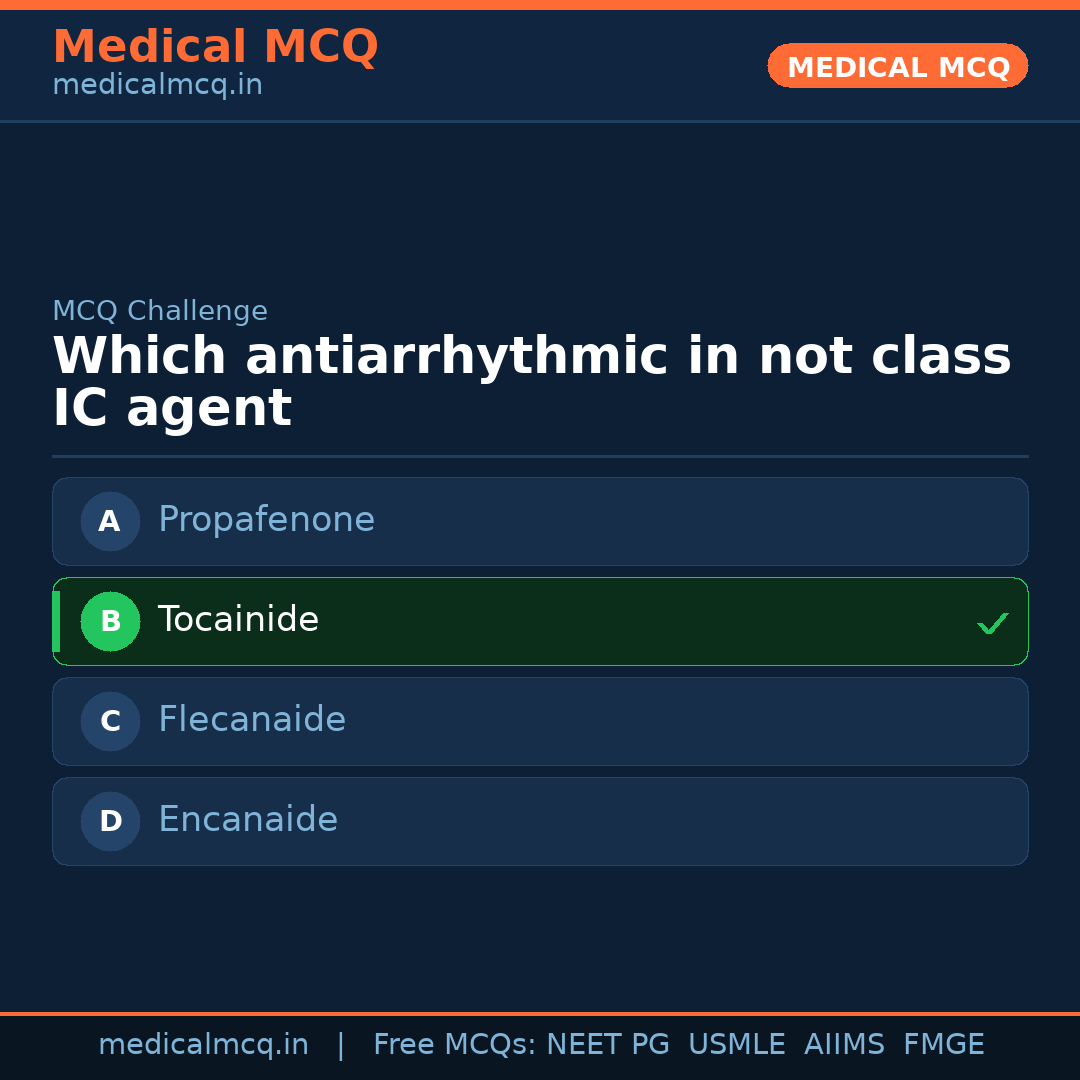
Task: Select the Propafenone answer text
Action: [x=266, y=520]
